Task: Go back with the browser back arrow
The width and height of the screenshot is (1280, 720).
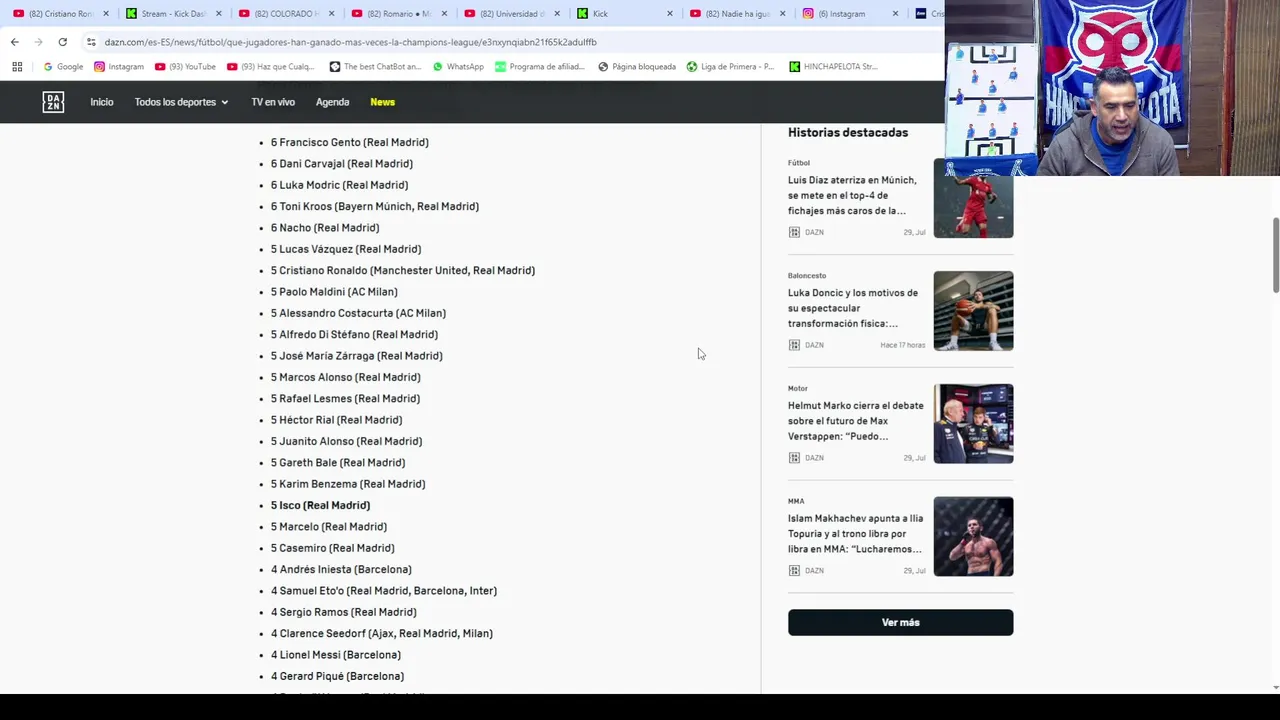Action: [14, 42]
